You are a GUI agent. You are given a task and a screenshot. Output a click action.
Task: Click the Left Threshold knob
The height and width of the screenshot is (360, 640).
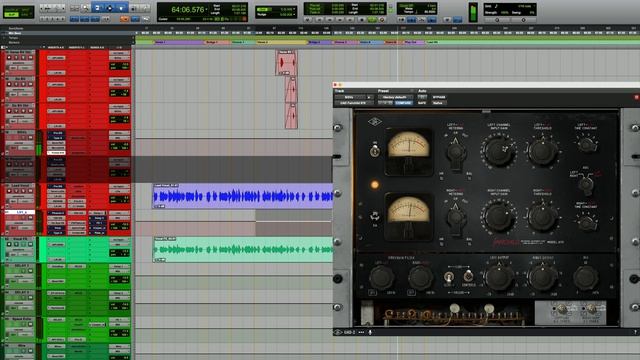pos(542,151)
